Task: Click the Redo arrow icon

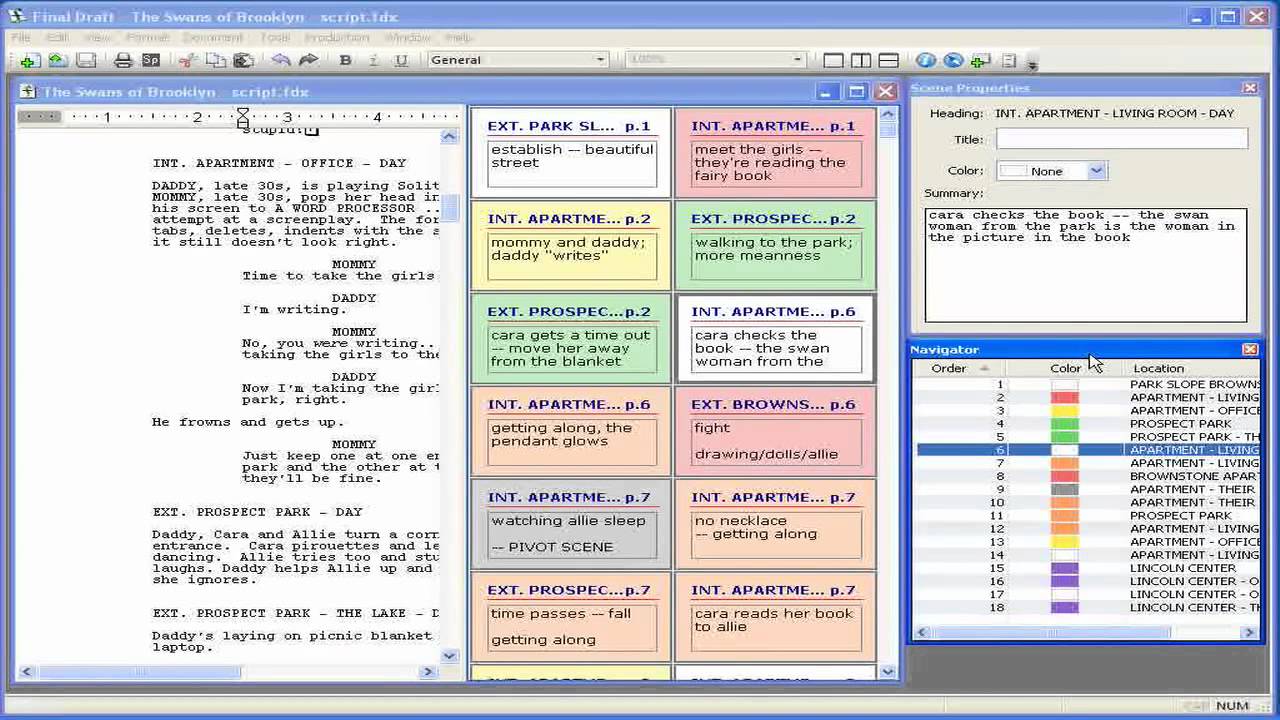Action: click(x=309, y=60)
